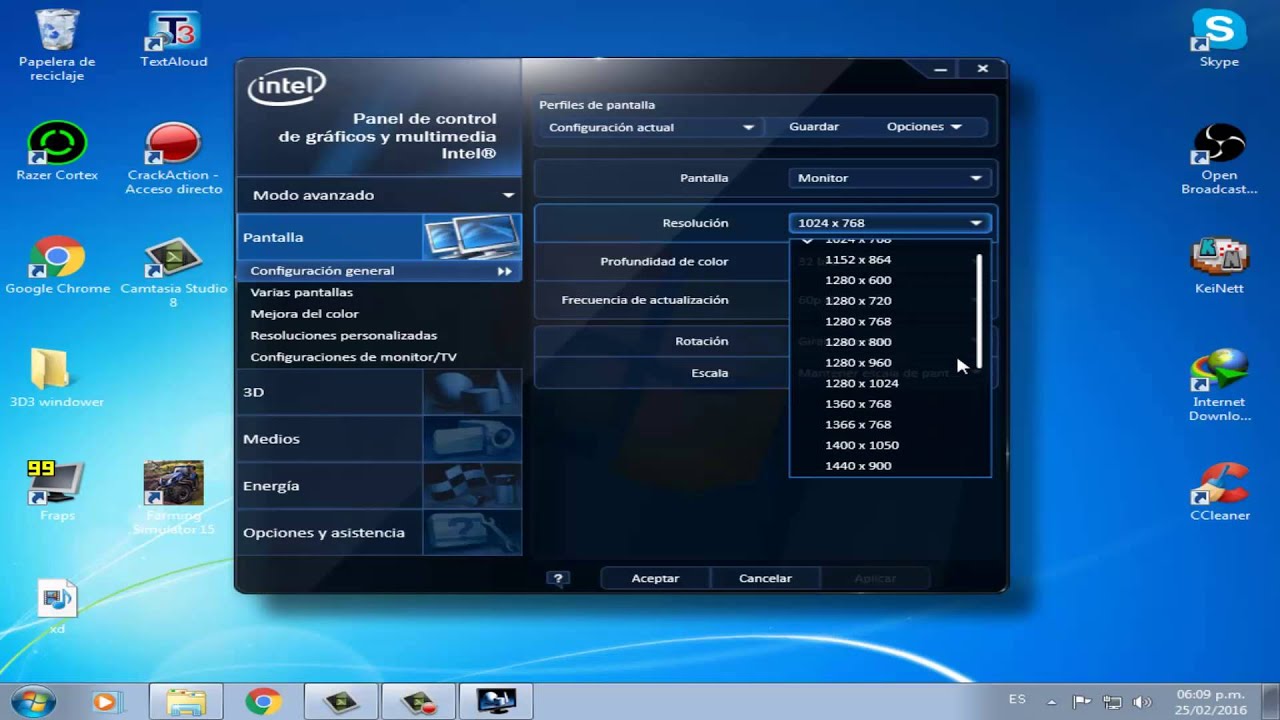Open Mejora del color submenu item

(x=304, y=314)
